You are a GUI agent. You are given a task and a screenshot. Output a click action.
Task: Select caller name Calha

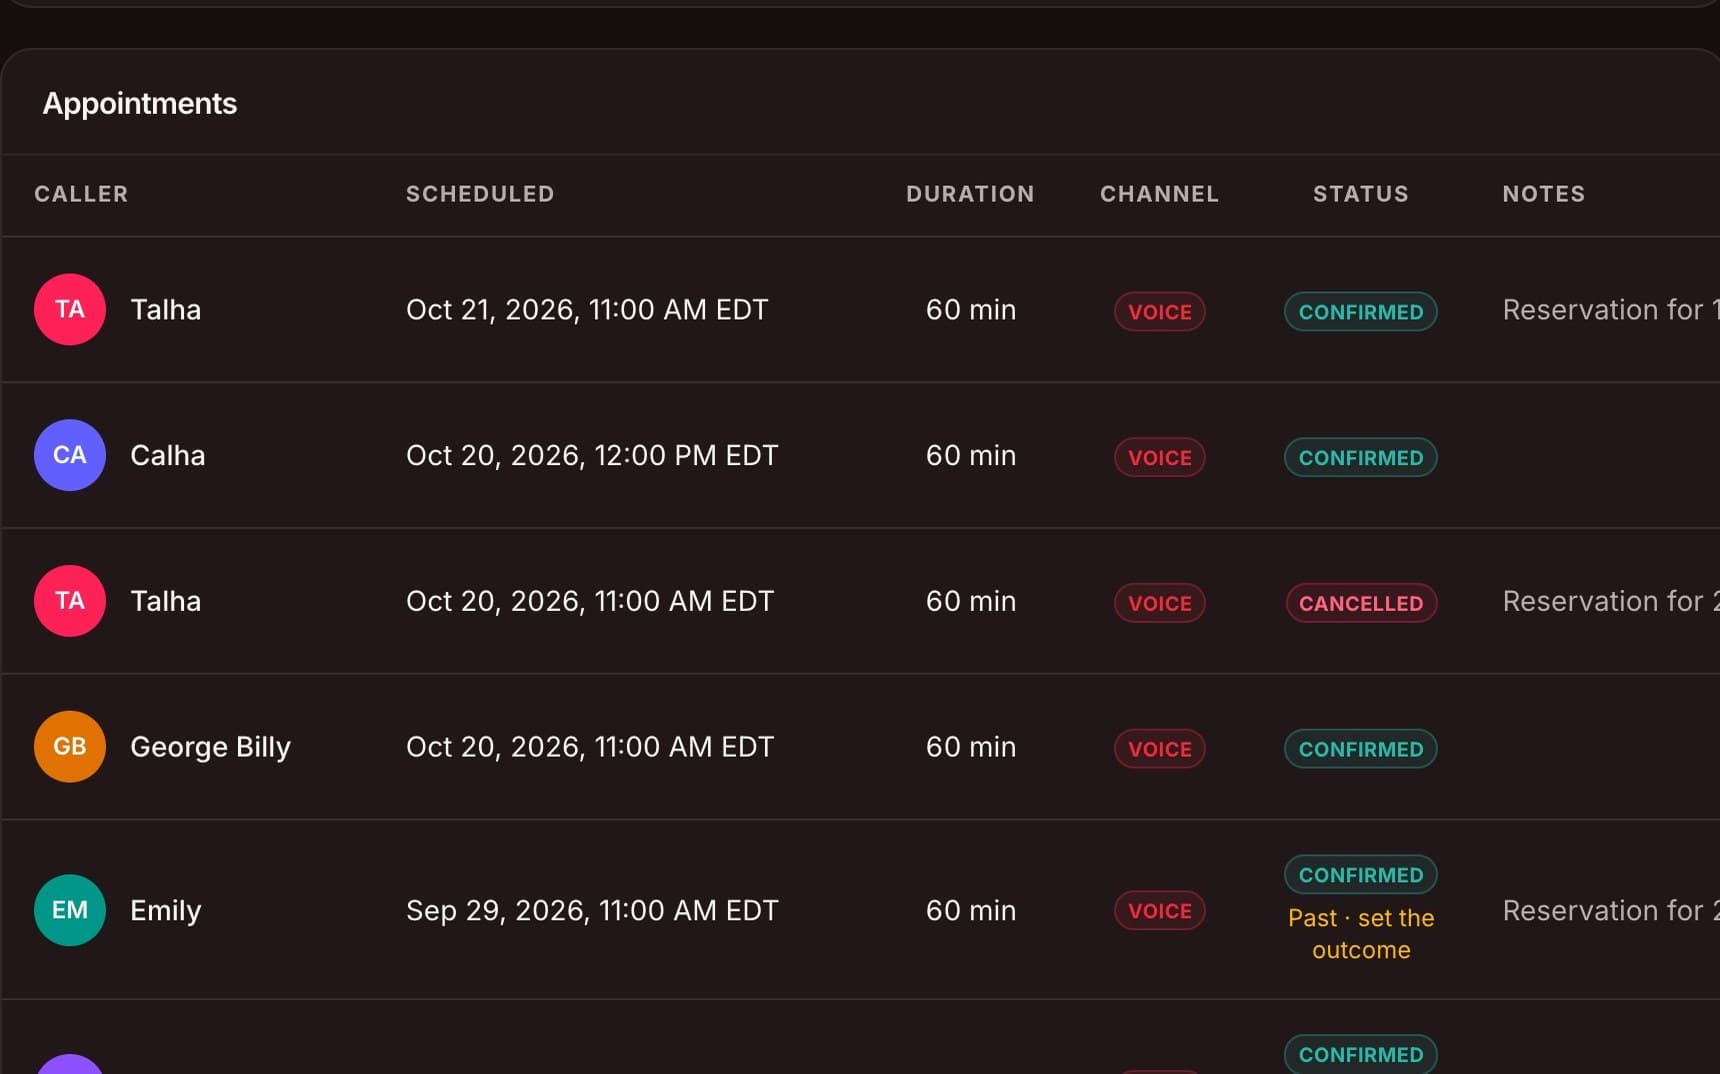[x=168, y=455]
